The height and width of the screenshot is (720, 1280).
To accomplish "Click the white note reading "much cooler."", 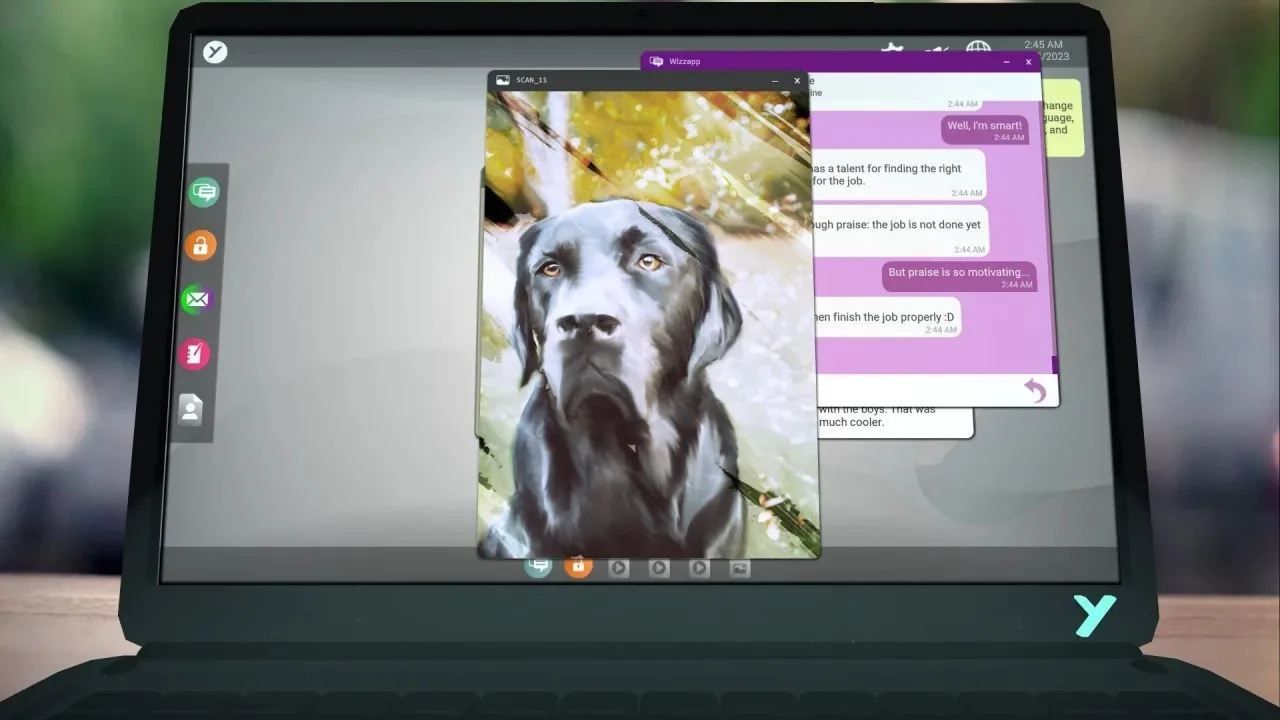I will [x=895, y=422].
